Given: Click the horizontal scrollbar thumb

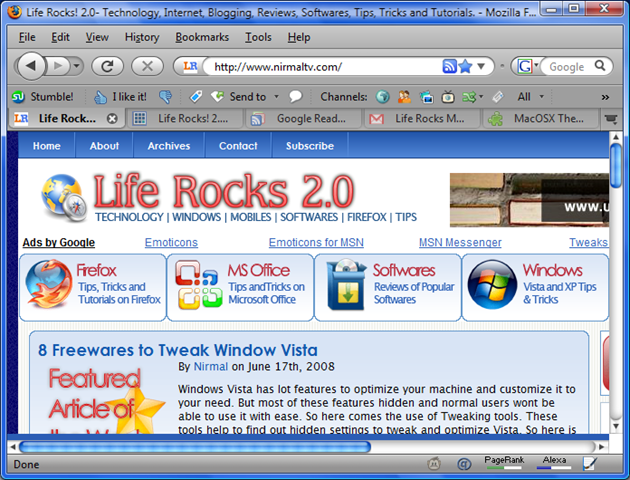Looking at the screenshot, I should (194, 447).
